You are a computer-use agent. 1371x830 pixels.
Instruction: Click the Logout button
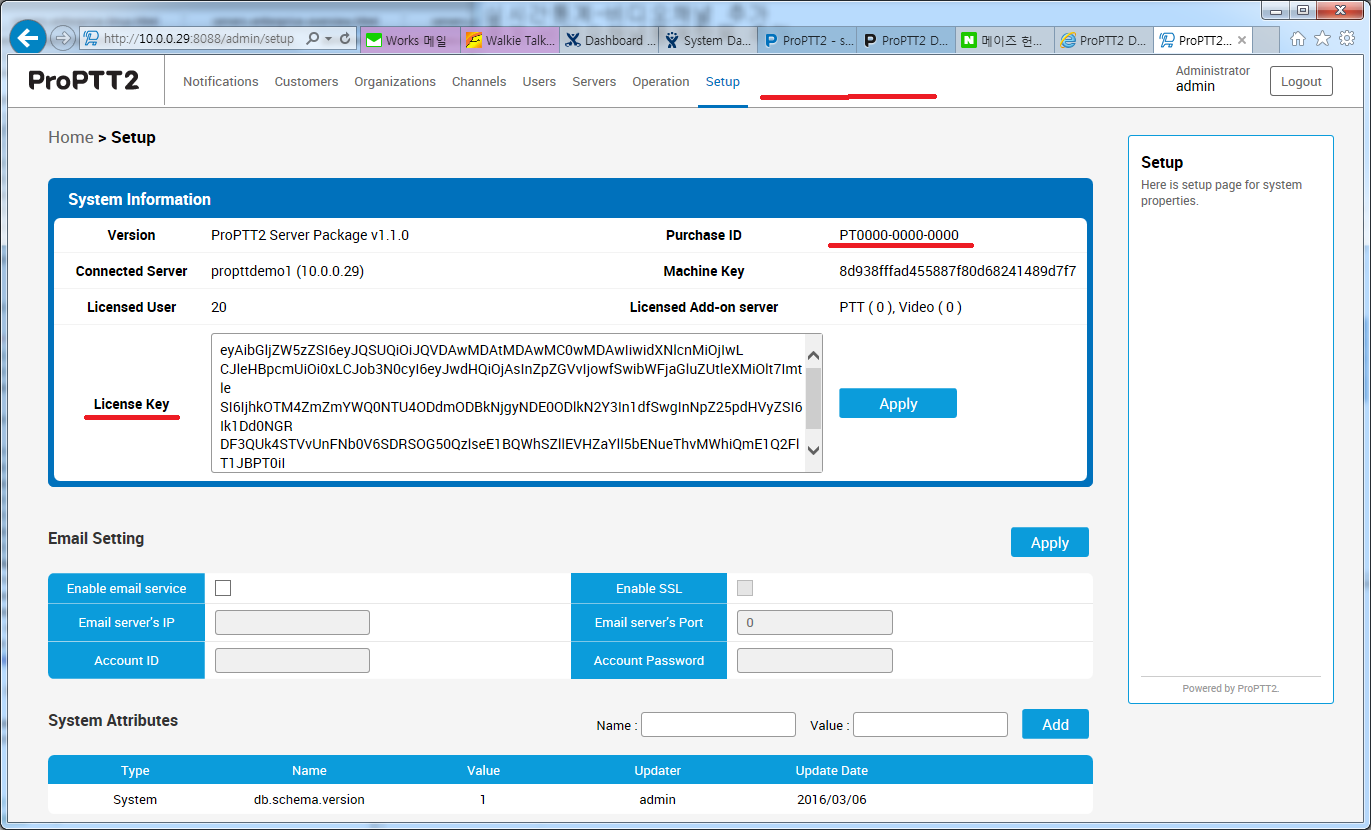tap(1301, 82)
